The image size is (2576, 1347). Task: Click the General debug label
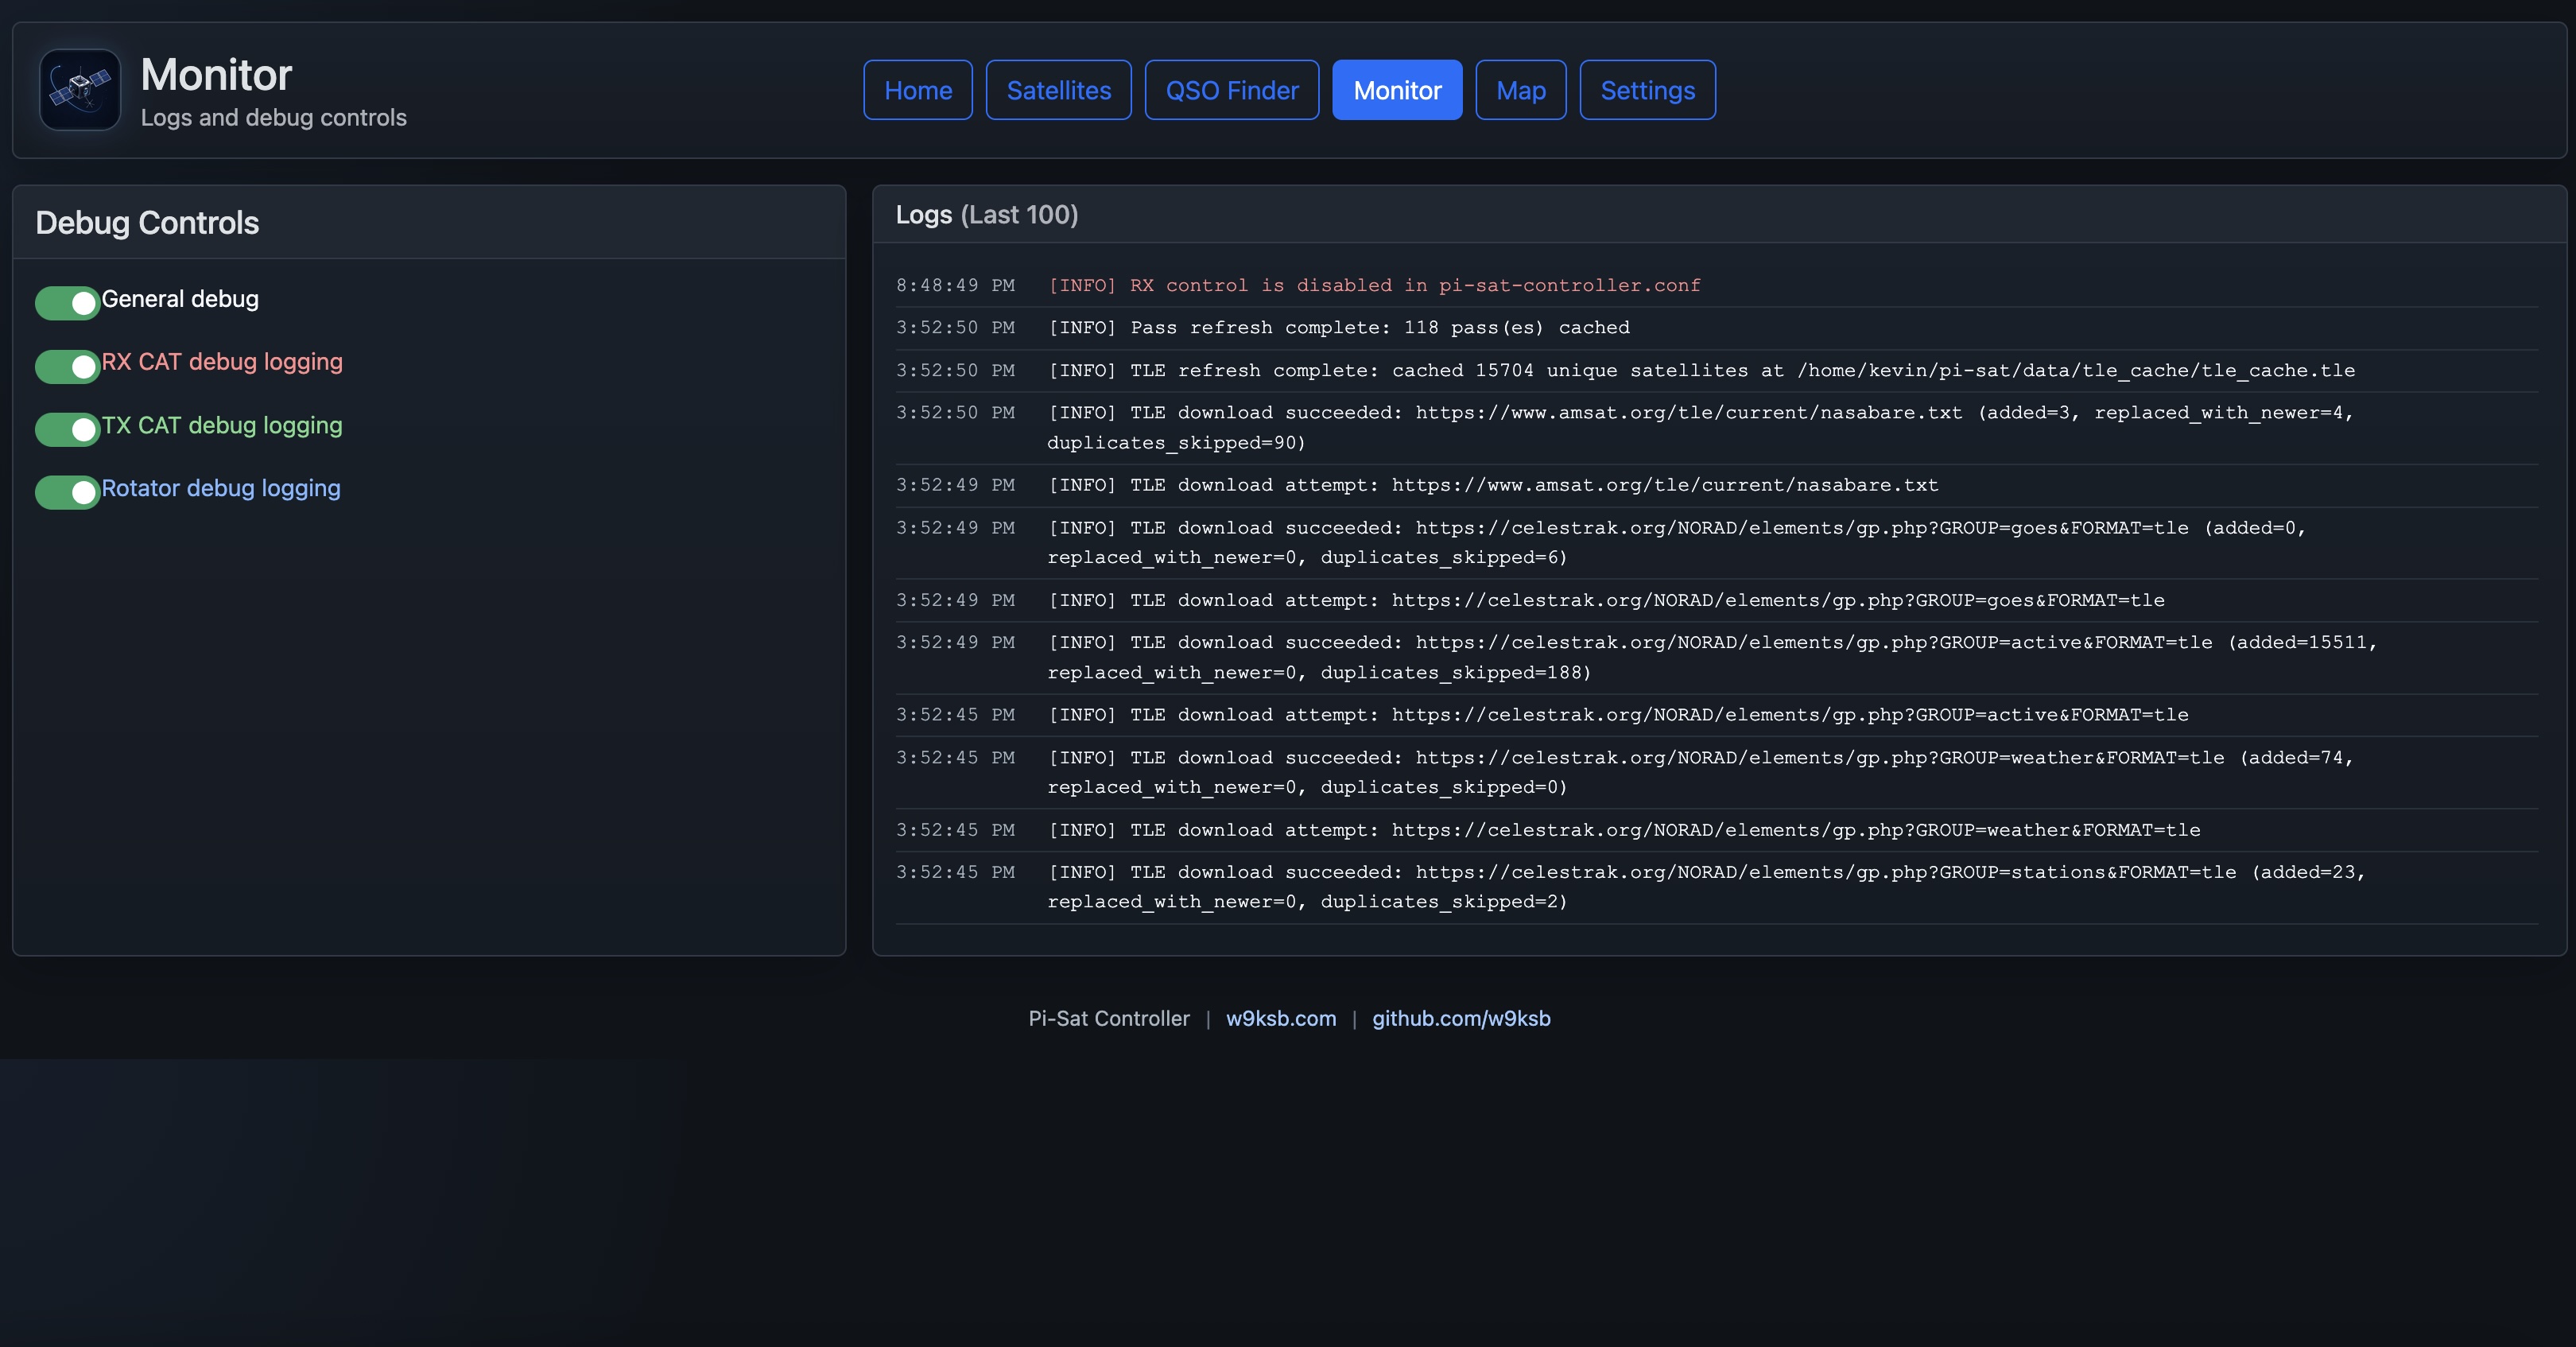(180, 299)
